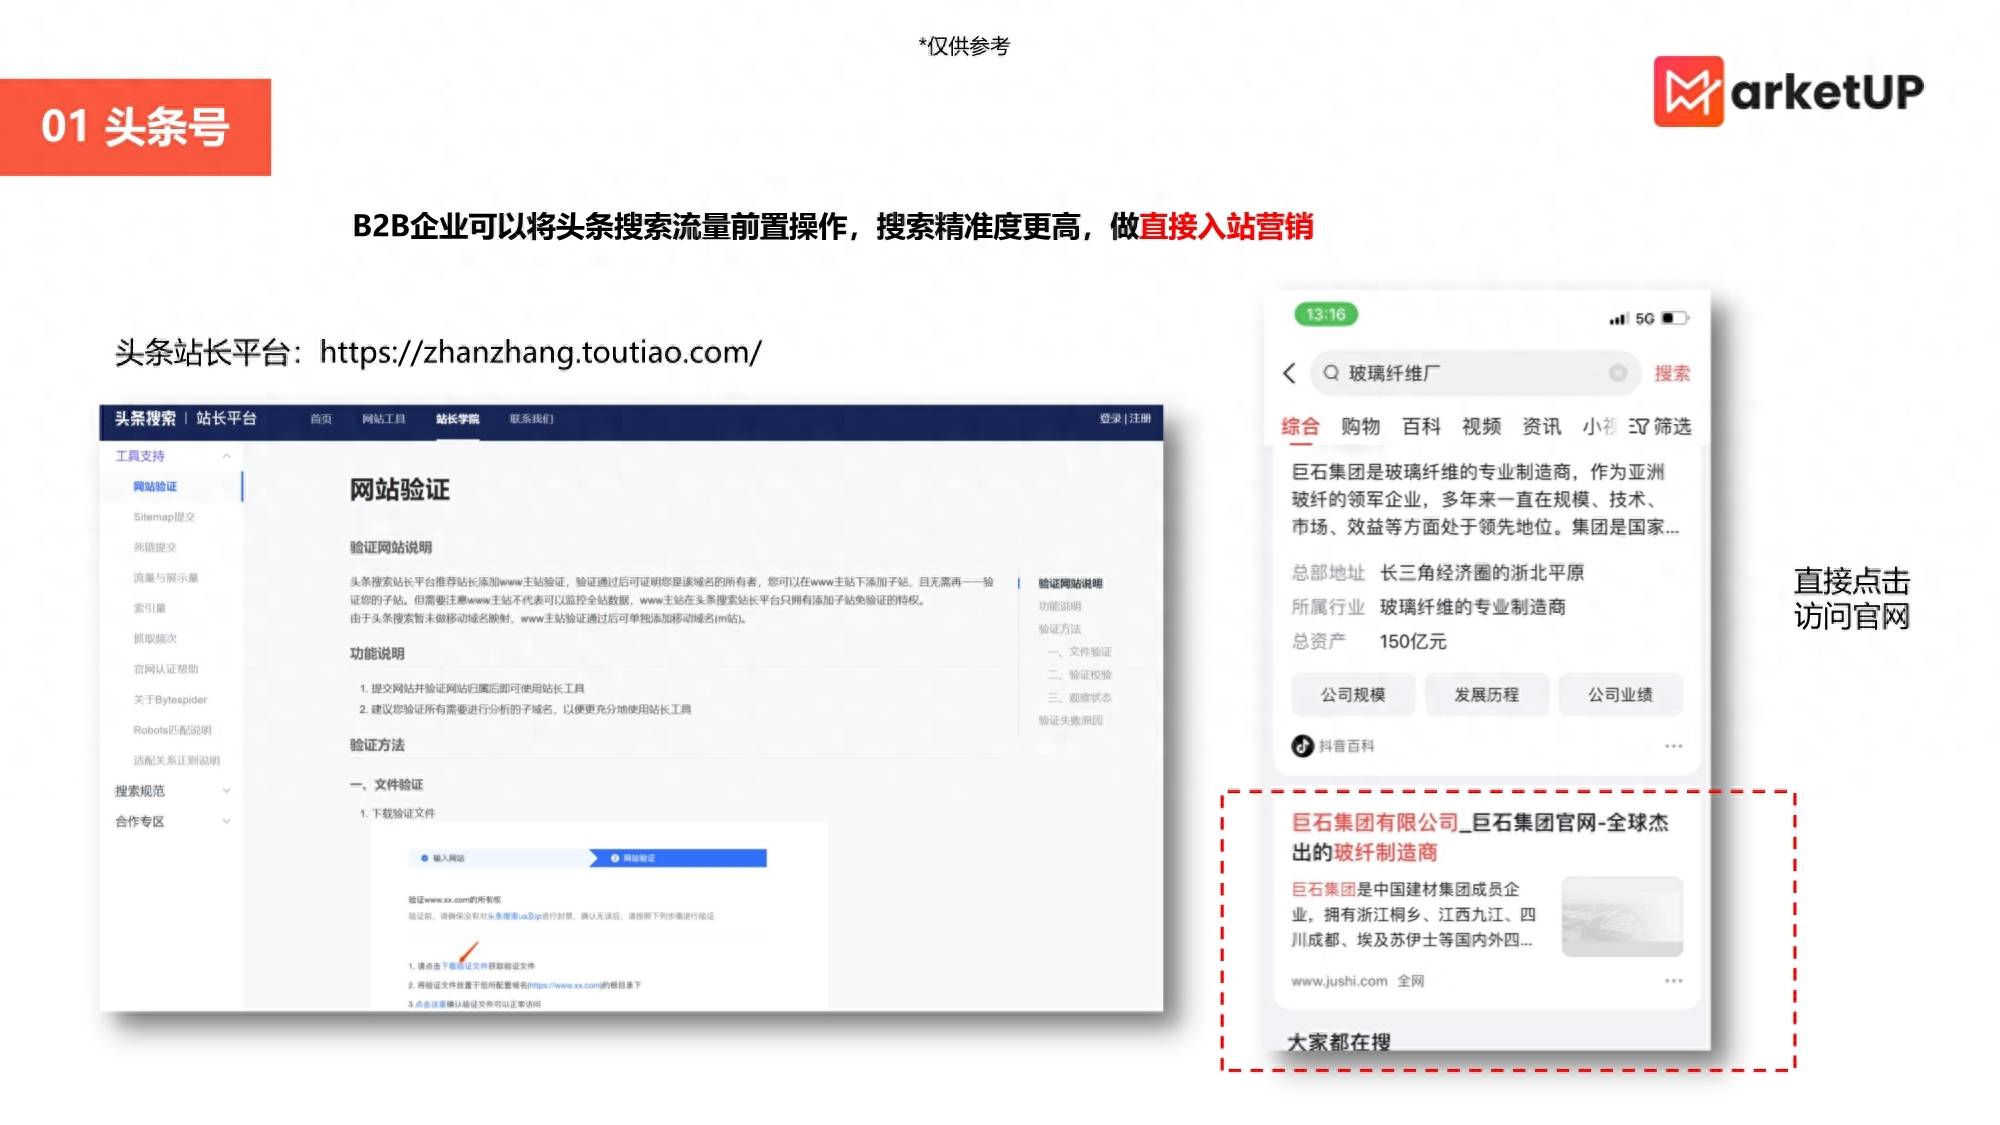This screenshot has width=2000, height=1125.
Task: Click the MarketUP logo
Action: (1788, 91)
